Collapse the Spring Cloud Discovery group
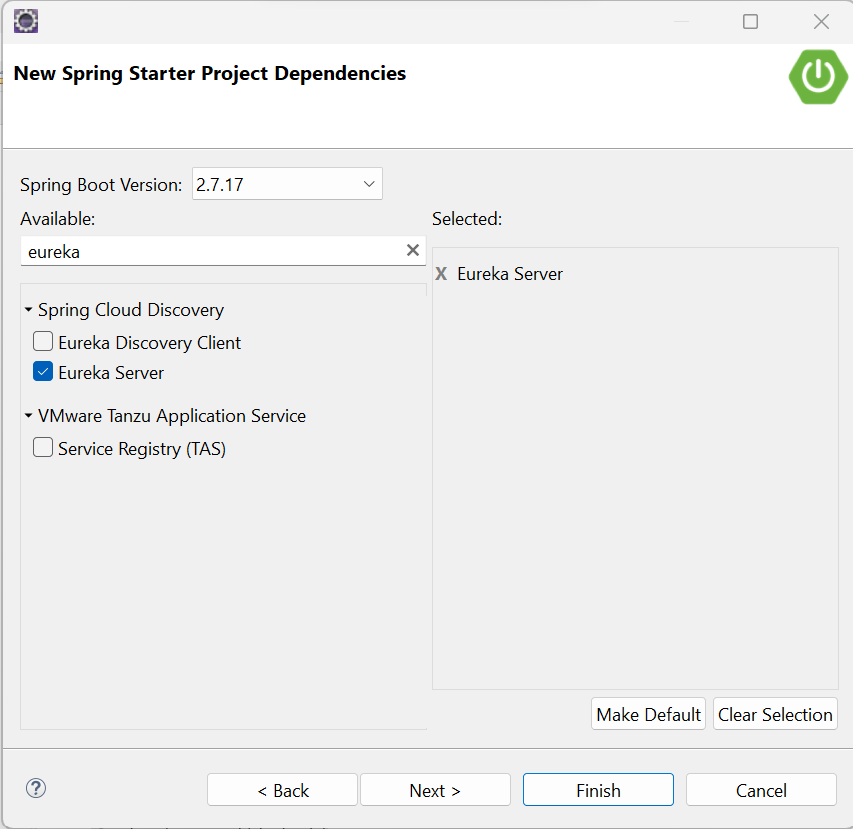 (x=28, y=309)
